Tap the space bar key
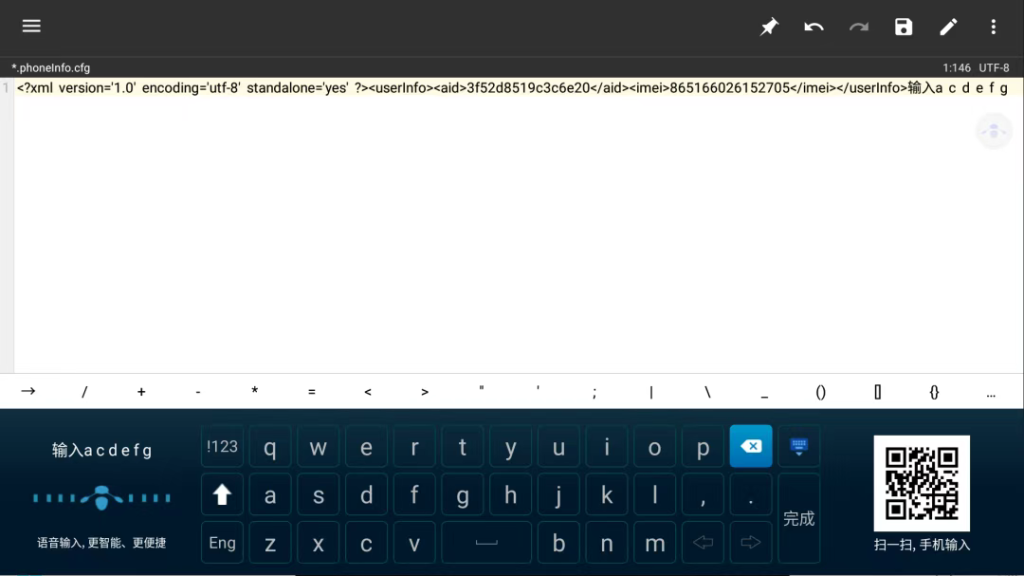Image resolution: width=1024 pixels, height=576 pixels. coord(487,543)
